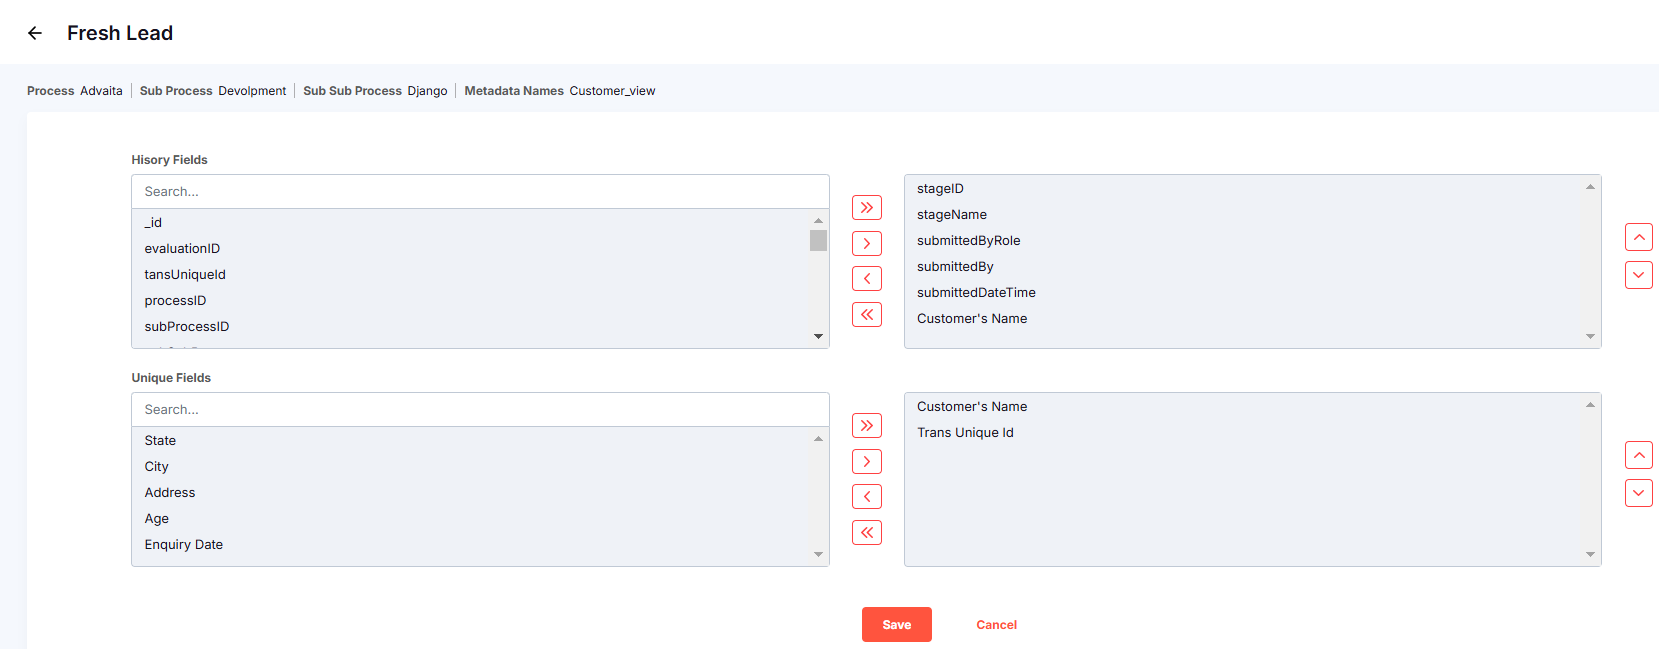The width and height of the screenshot is (1659, 649).
Task: Save the field configuration
Action: point(896,625)
